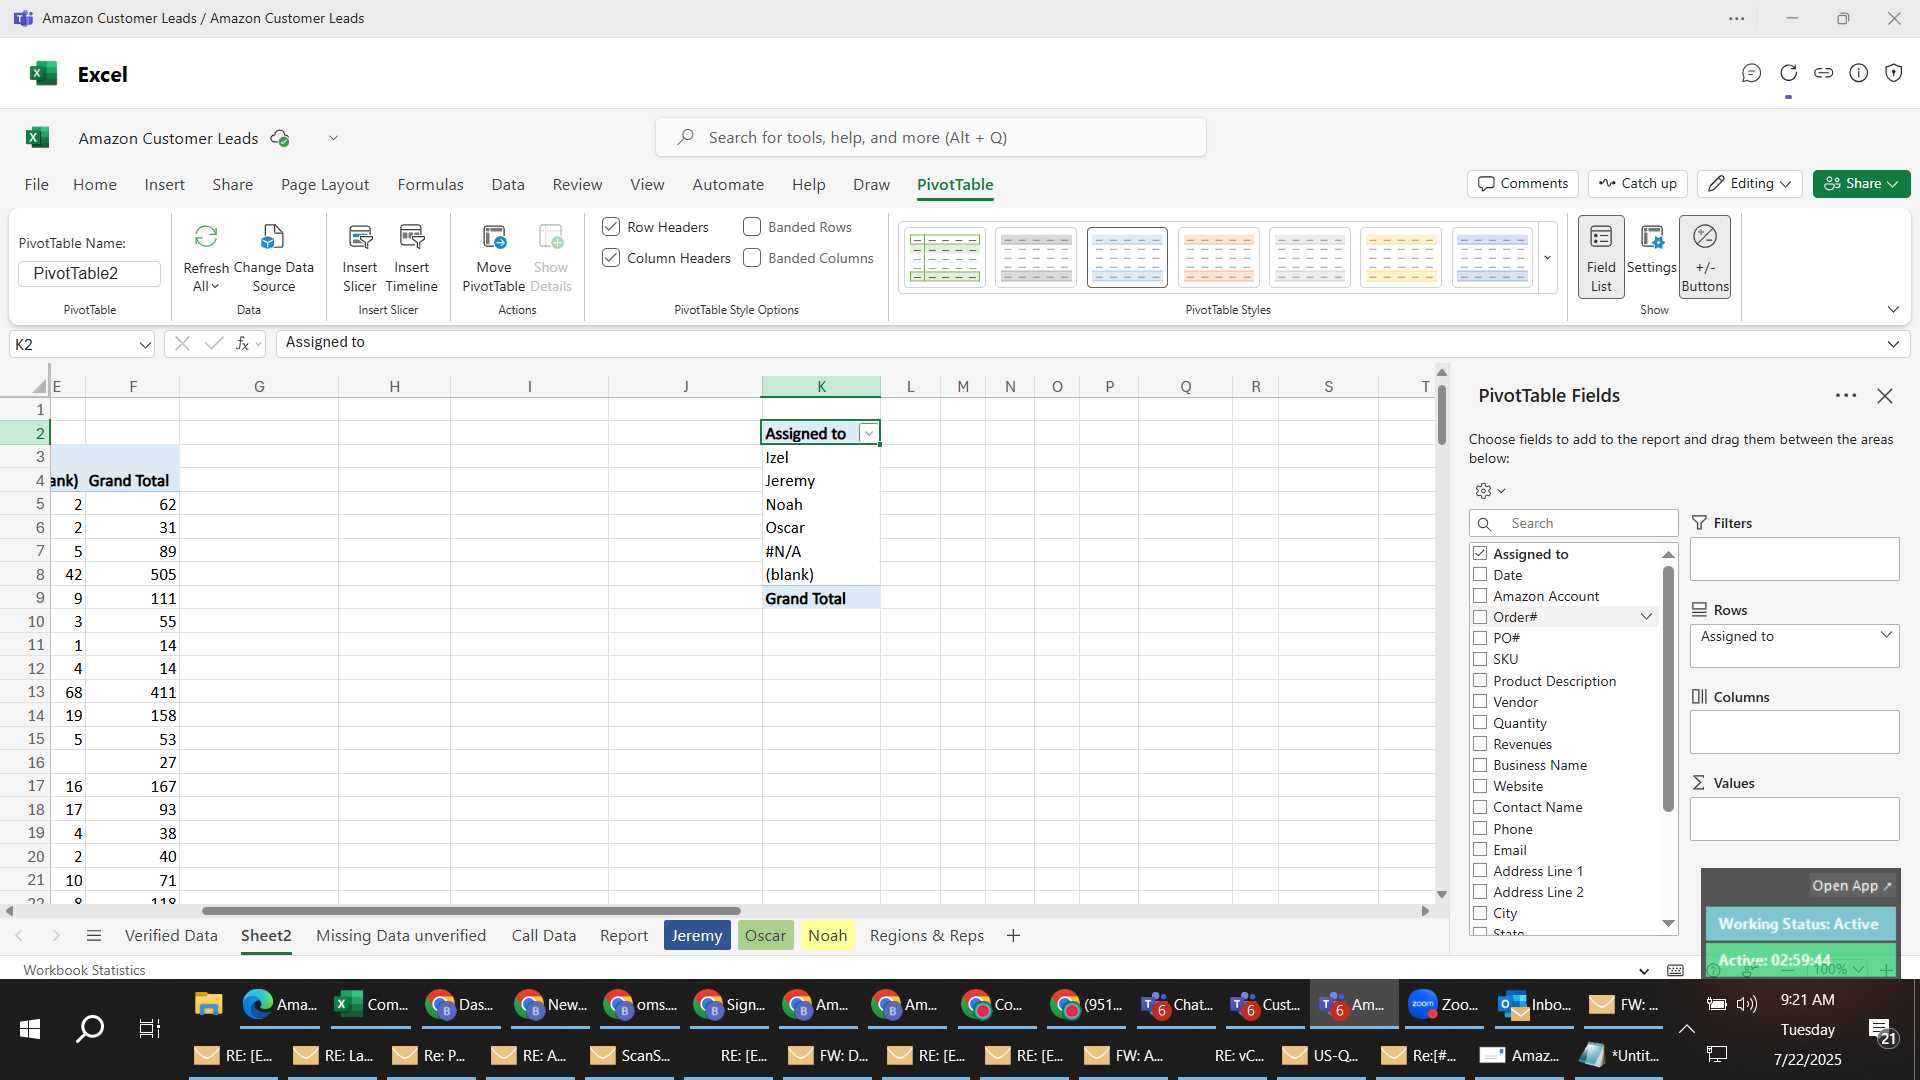Uncheck the Column Headers checkbox
The width and height of the screenshot is (1920, 1080).
tap(611, 258)
